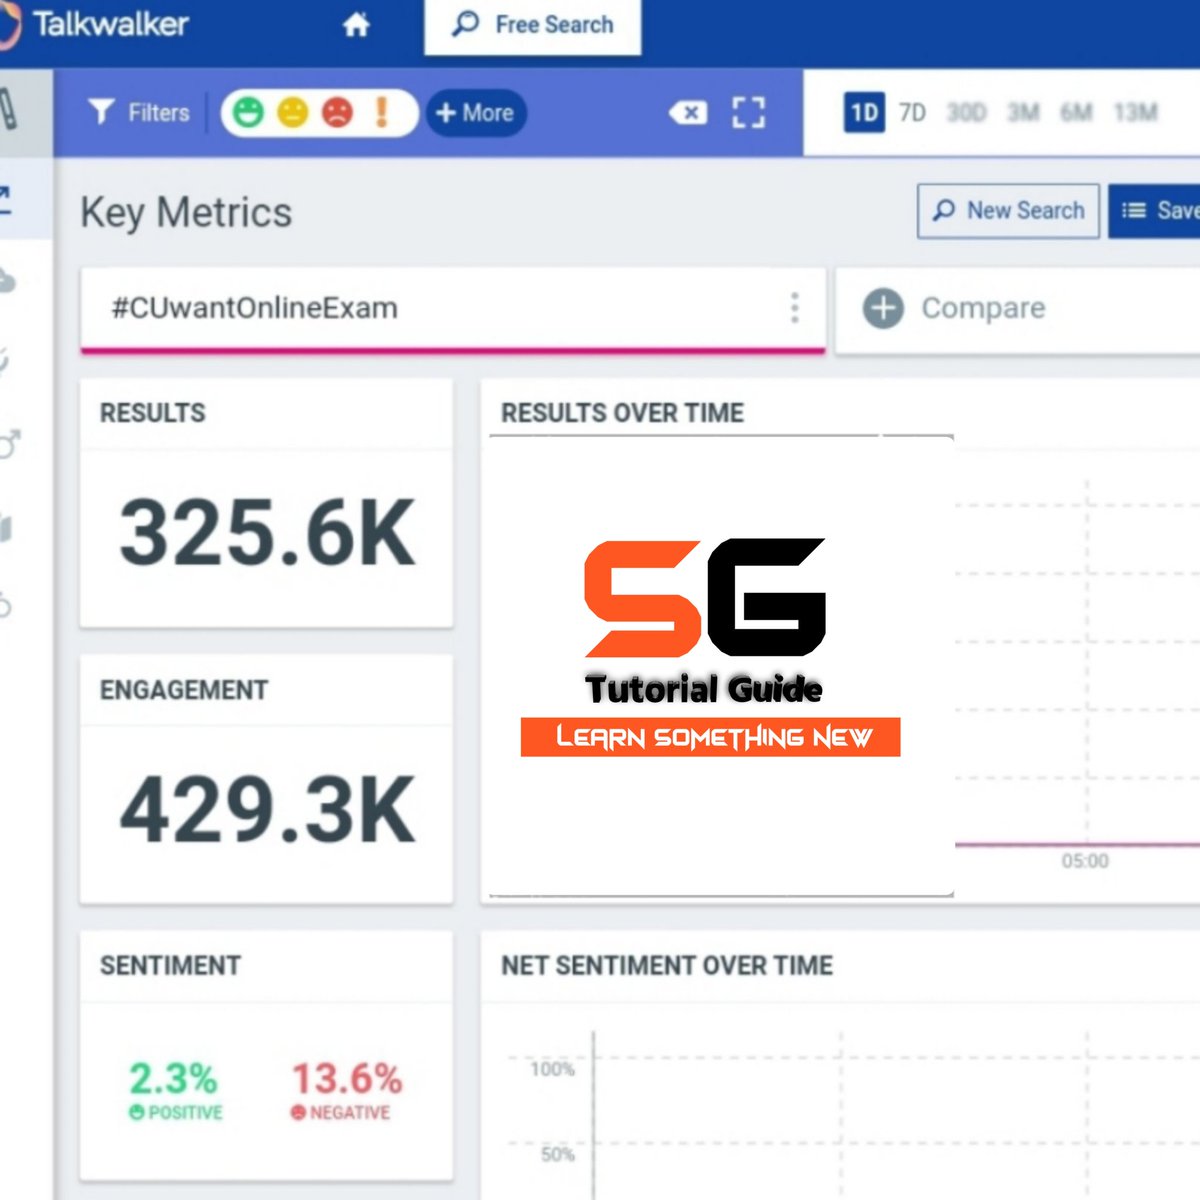Select the 6M time range
The height and width of the screenshot is (1200, 1200).
(x=1076, y=112)
